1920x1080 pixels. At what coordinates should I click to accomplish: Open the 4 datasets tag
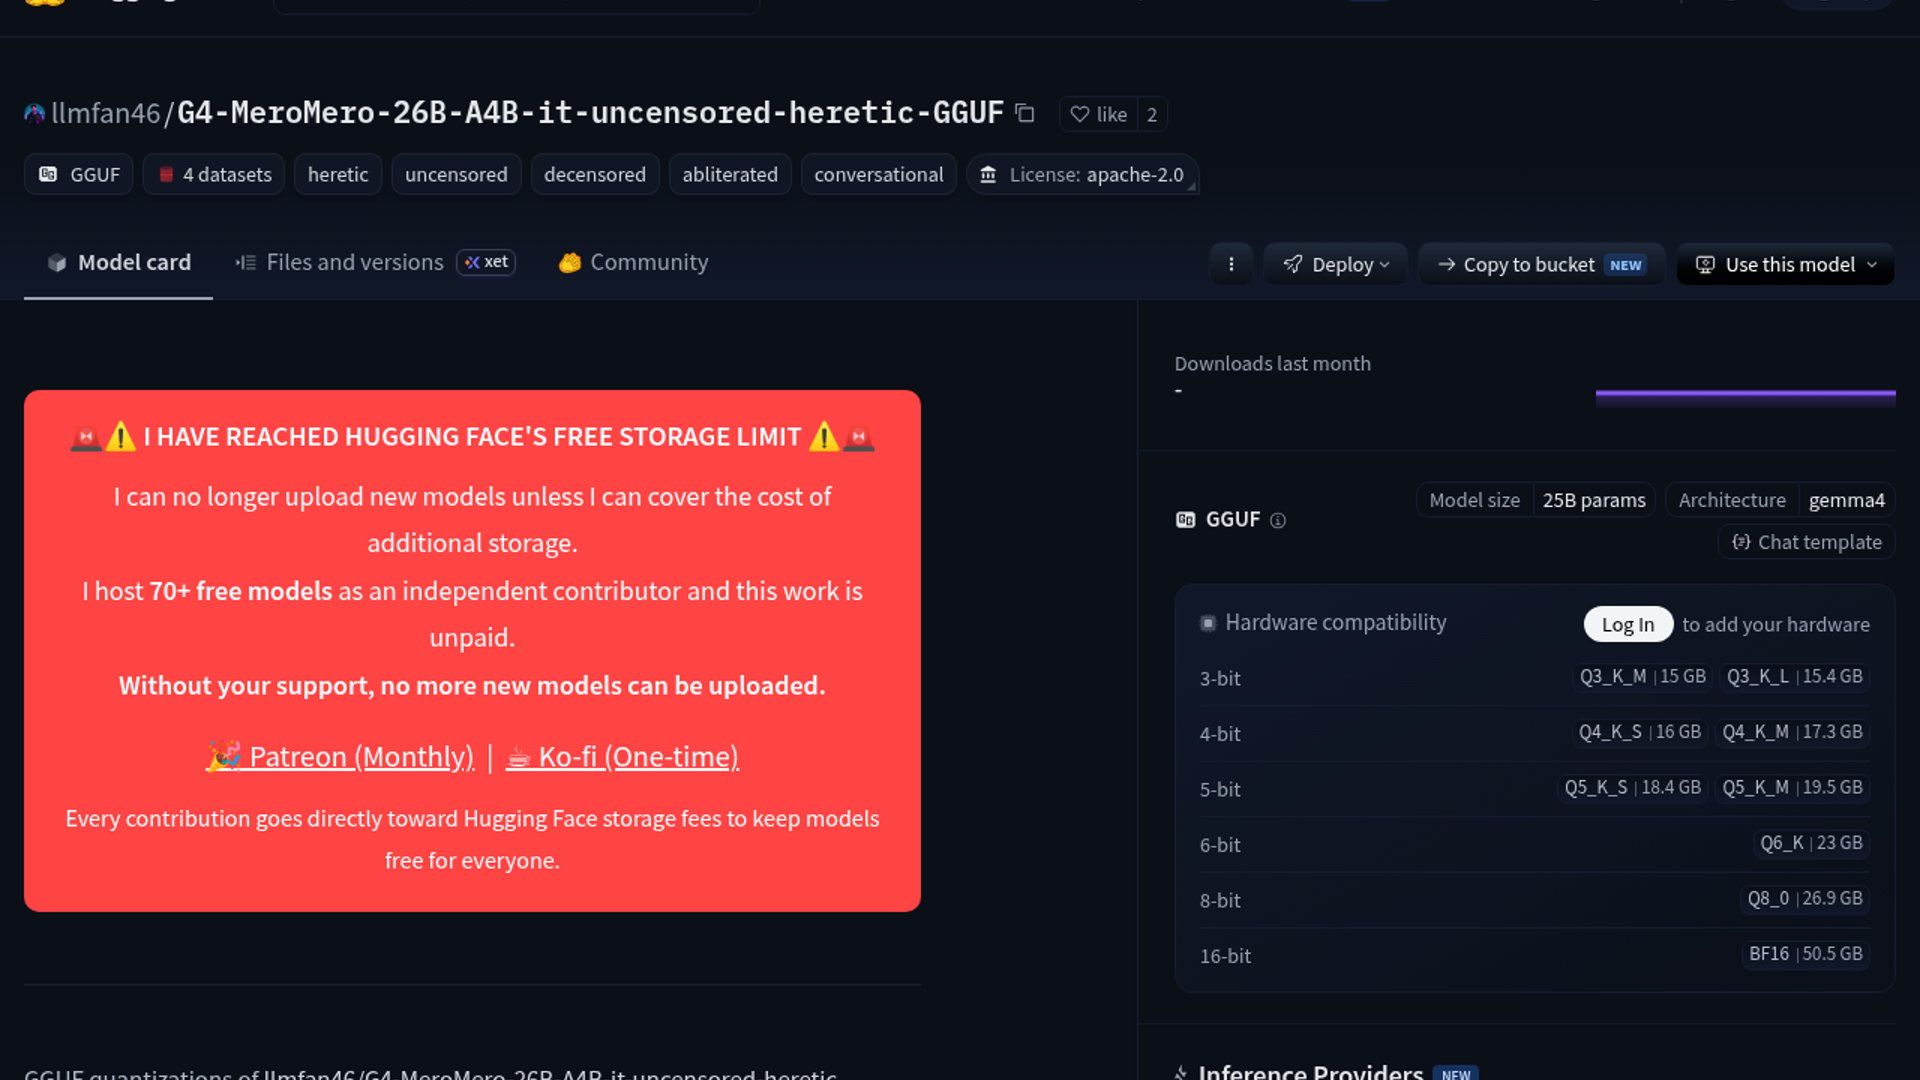(214, 174)
